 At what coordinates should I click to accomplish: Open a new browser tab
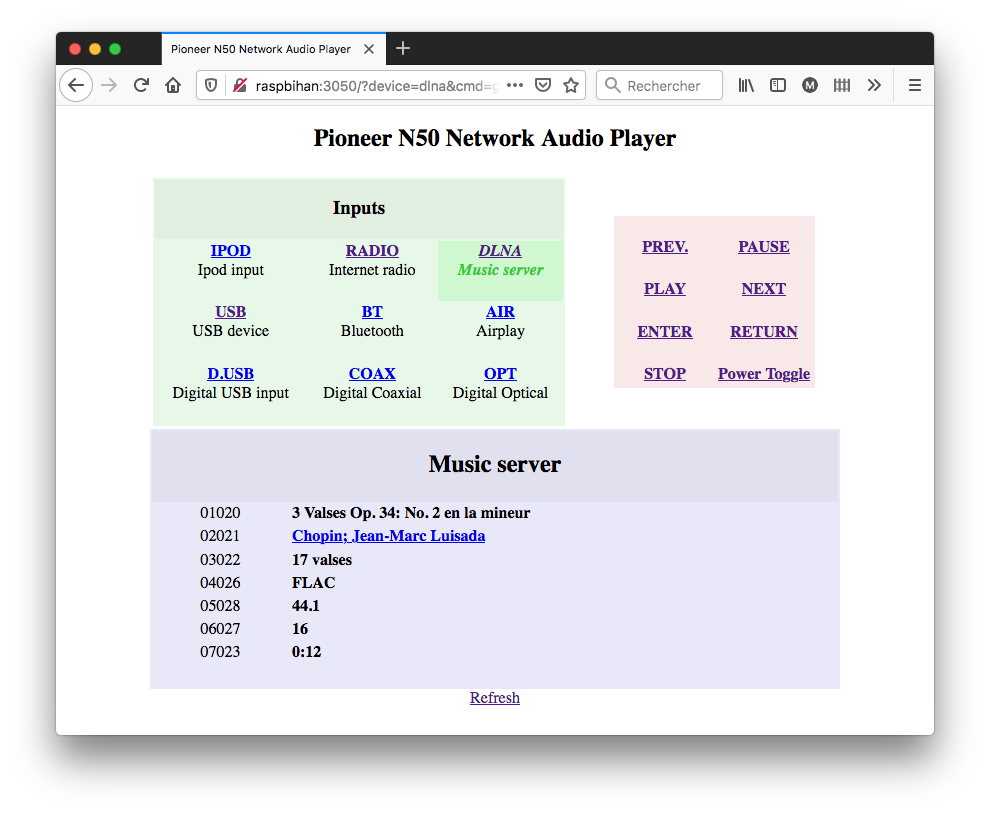(403, 49)
